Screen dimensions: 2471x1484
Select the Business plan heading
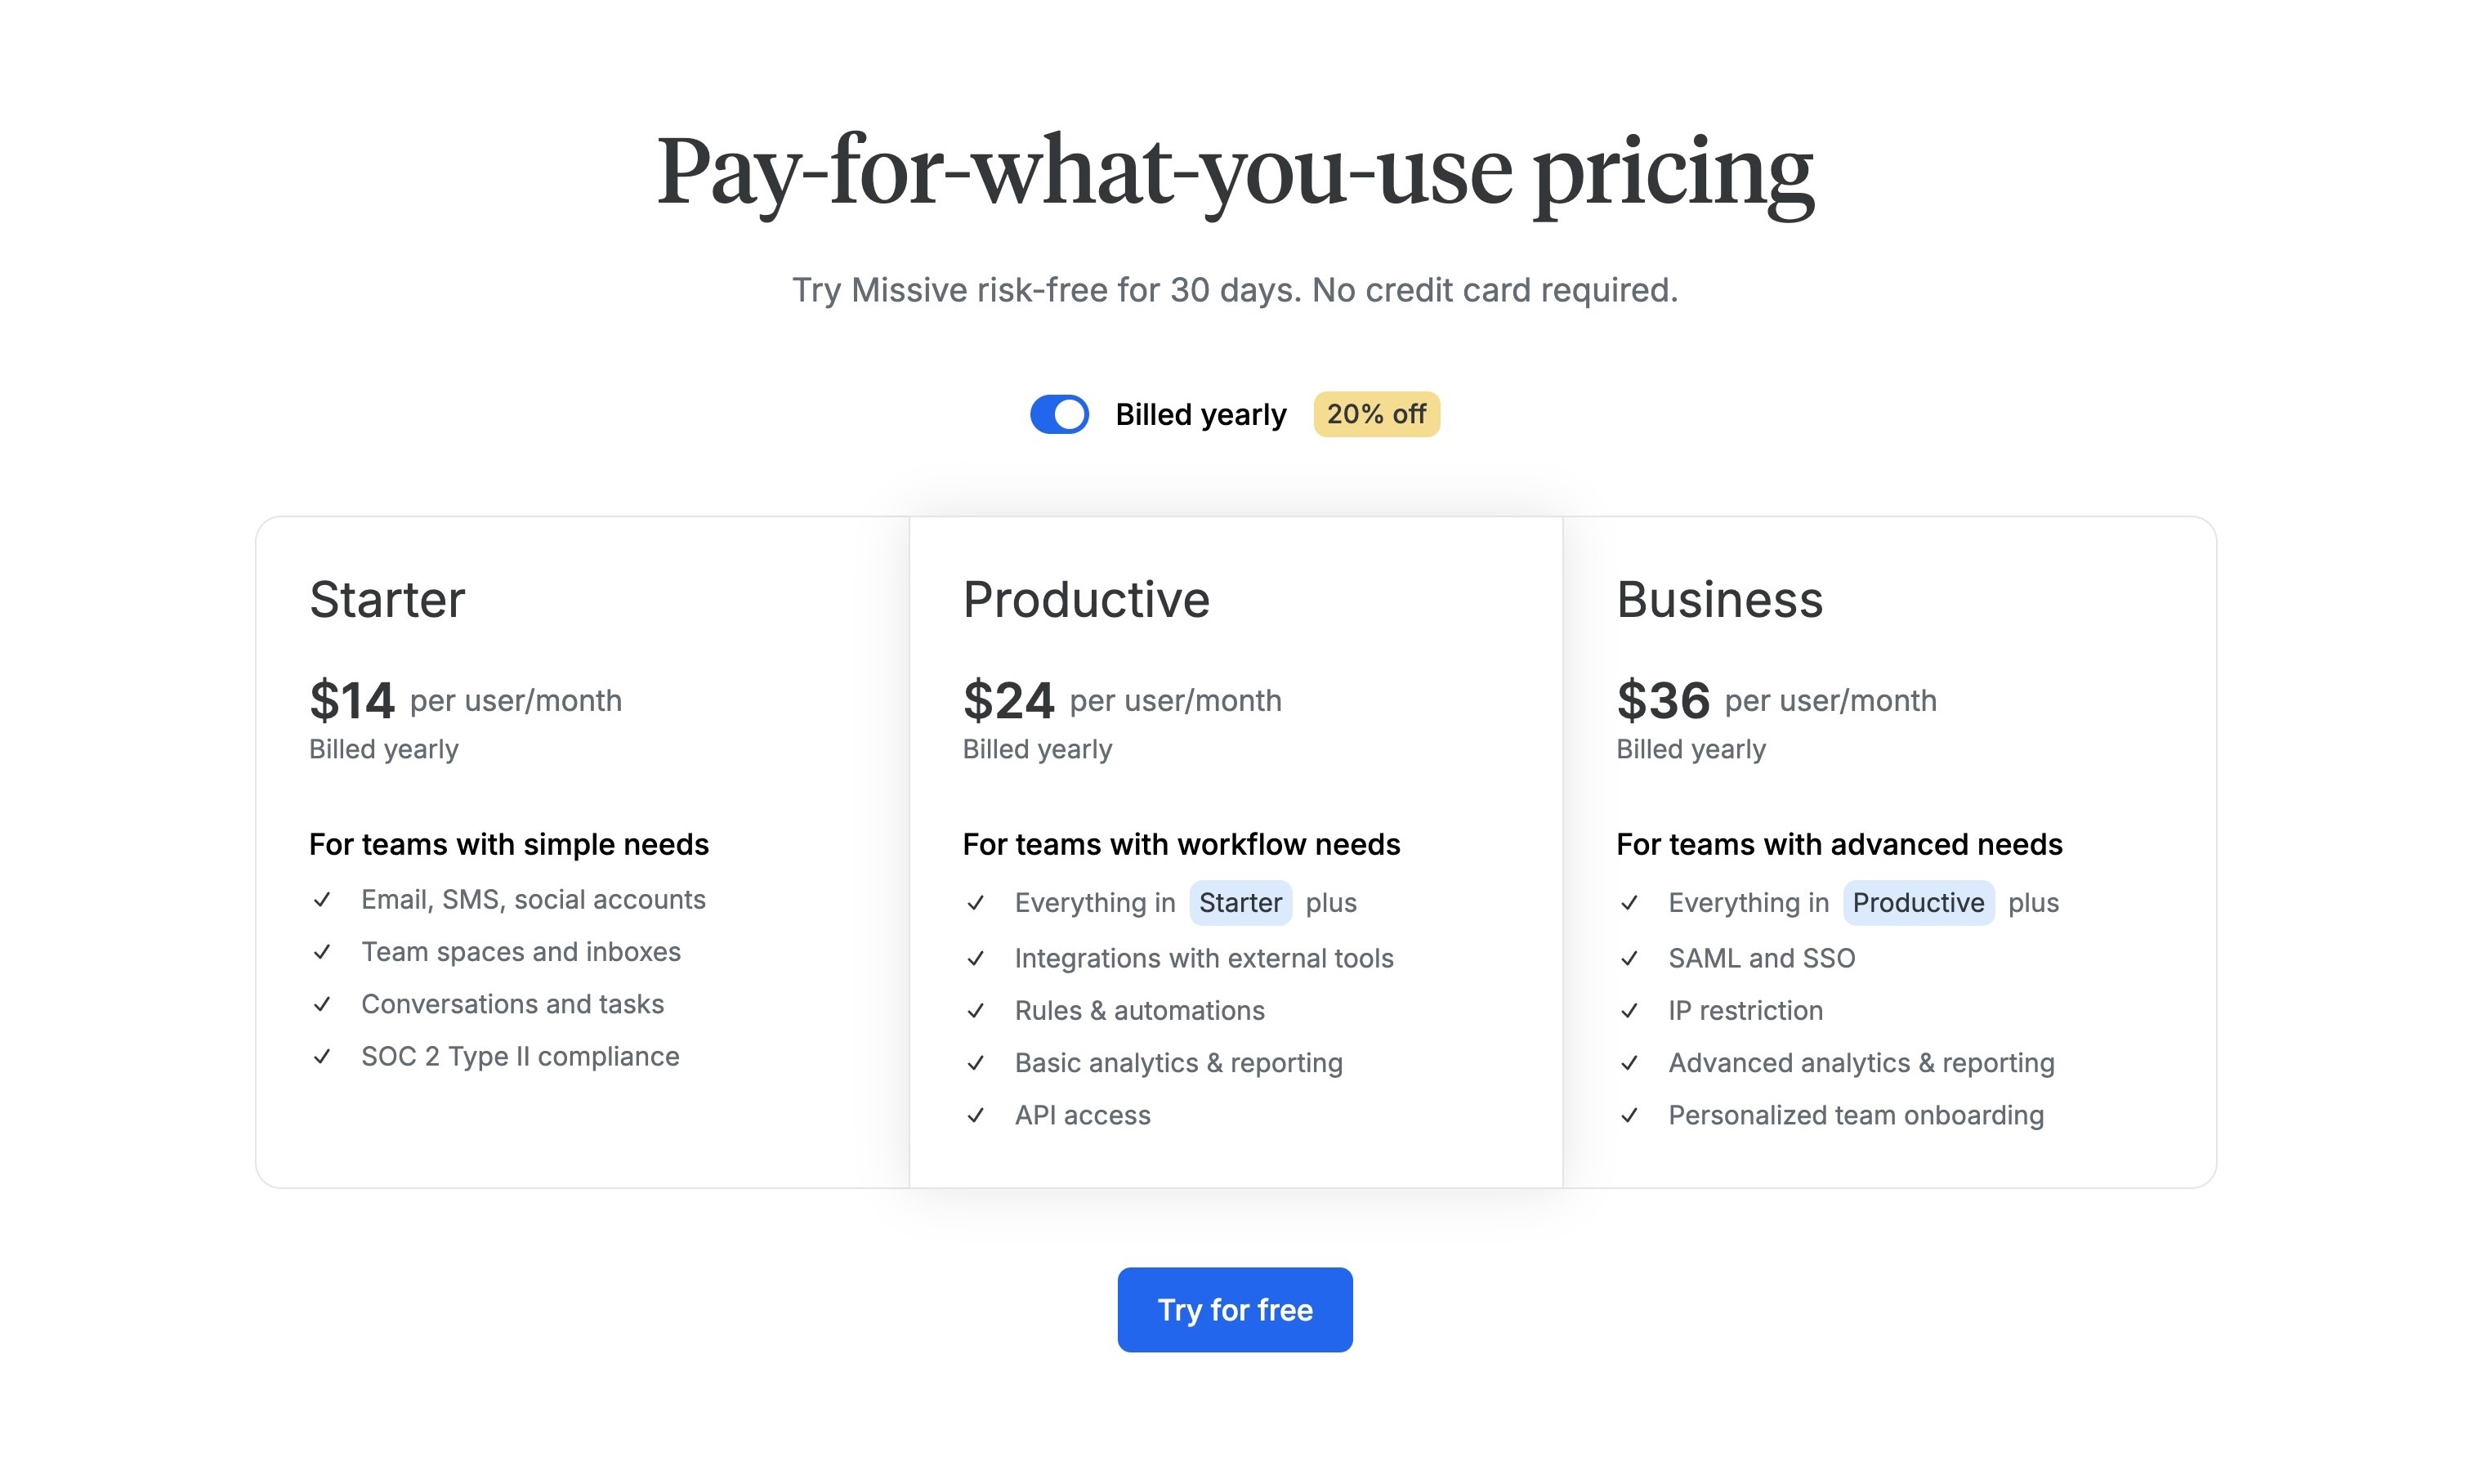[x=1720, y=600]
